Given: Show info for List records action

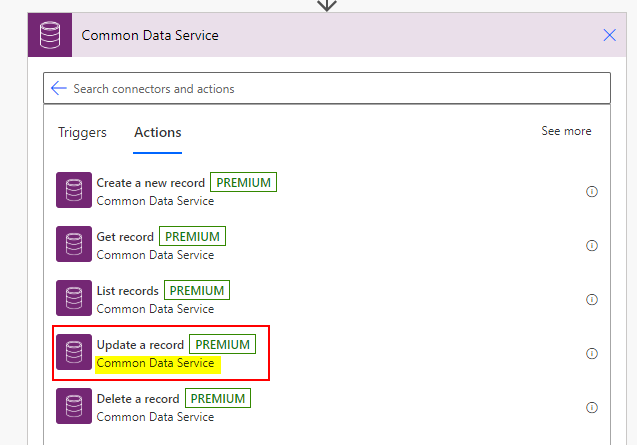Looking at the screenshot, I should (x=592, y=299).
